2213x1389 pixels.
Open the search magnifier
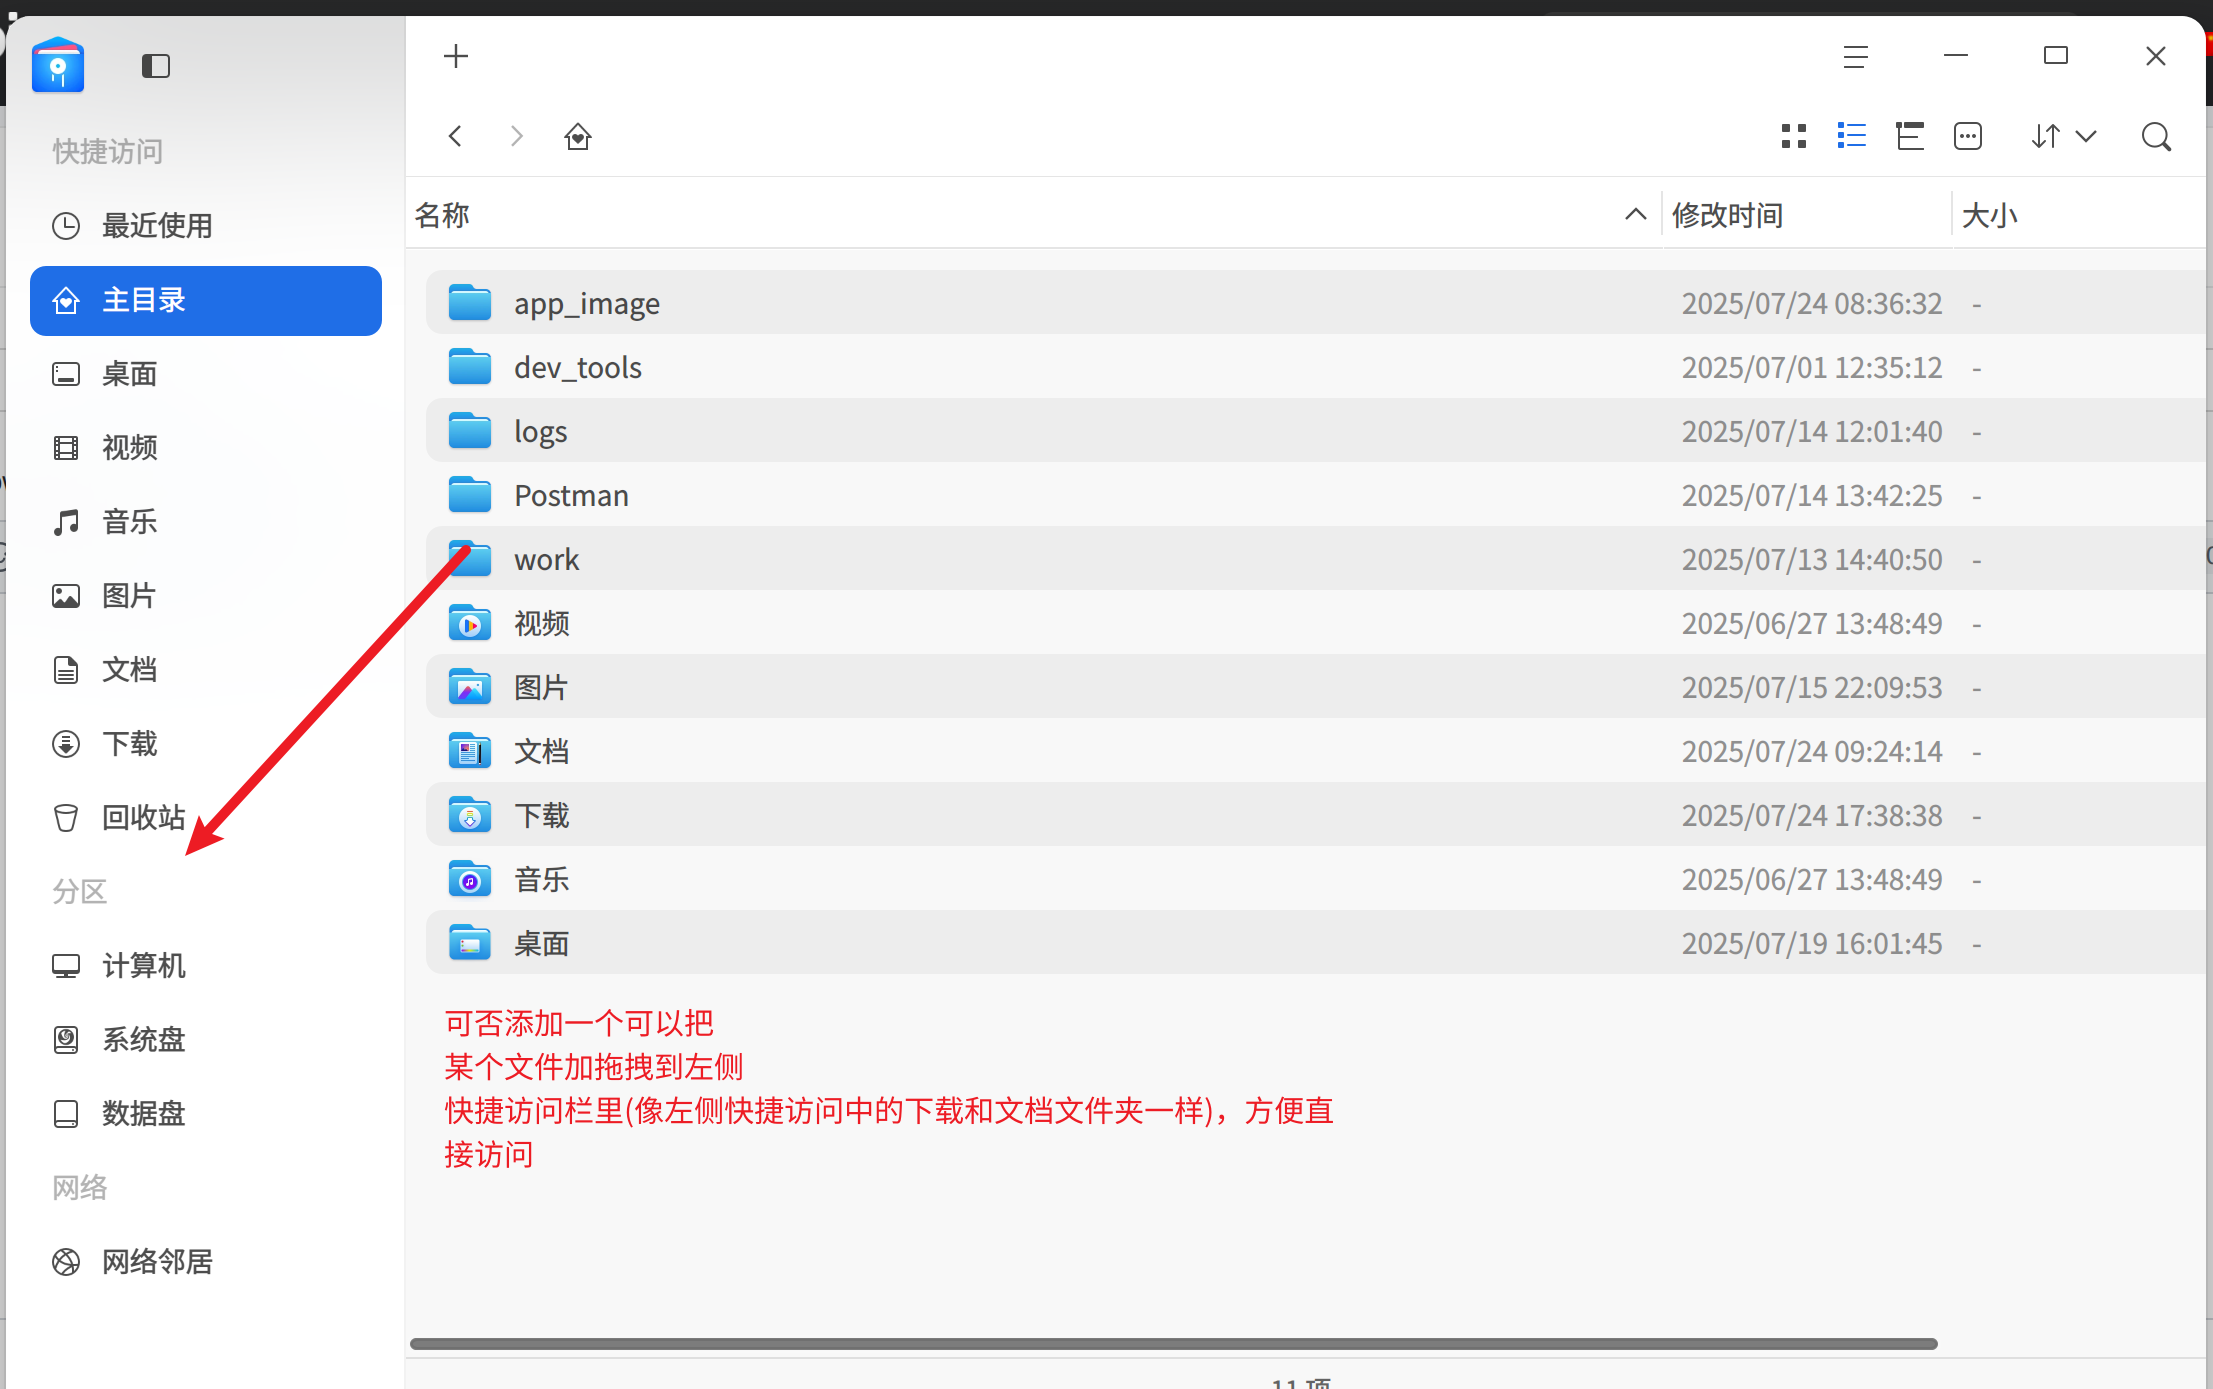coord(2156,136)
